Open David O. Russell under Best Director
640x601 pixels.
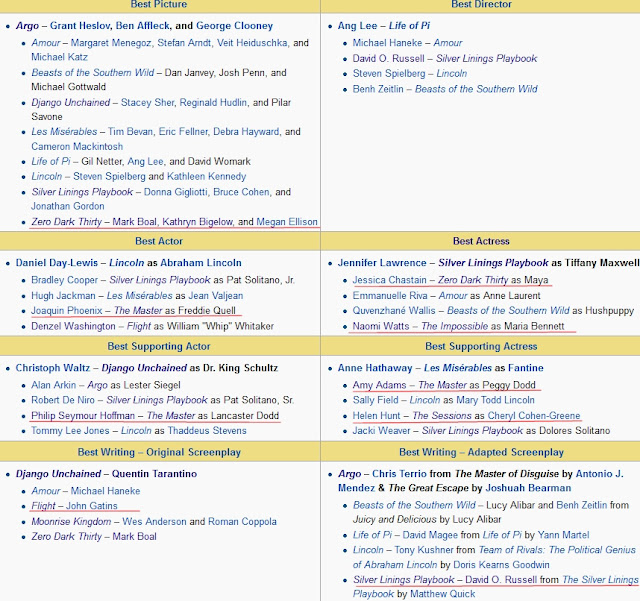coord(389,58)
